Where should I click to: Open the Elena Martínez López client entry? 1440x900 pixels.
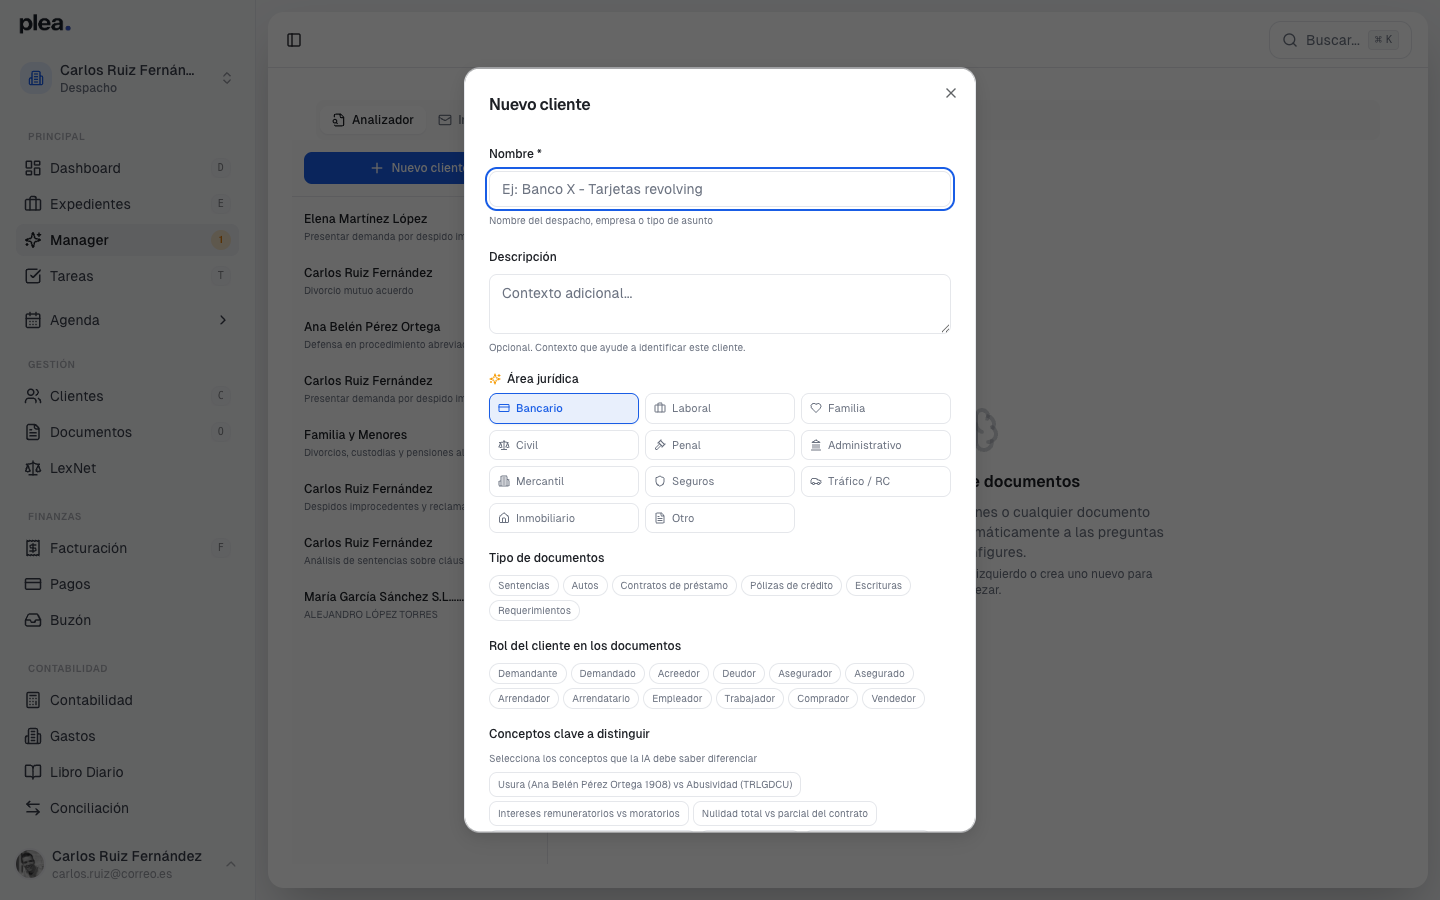tap(384, 227)
